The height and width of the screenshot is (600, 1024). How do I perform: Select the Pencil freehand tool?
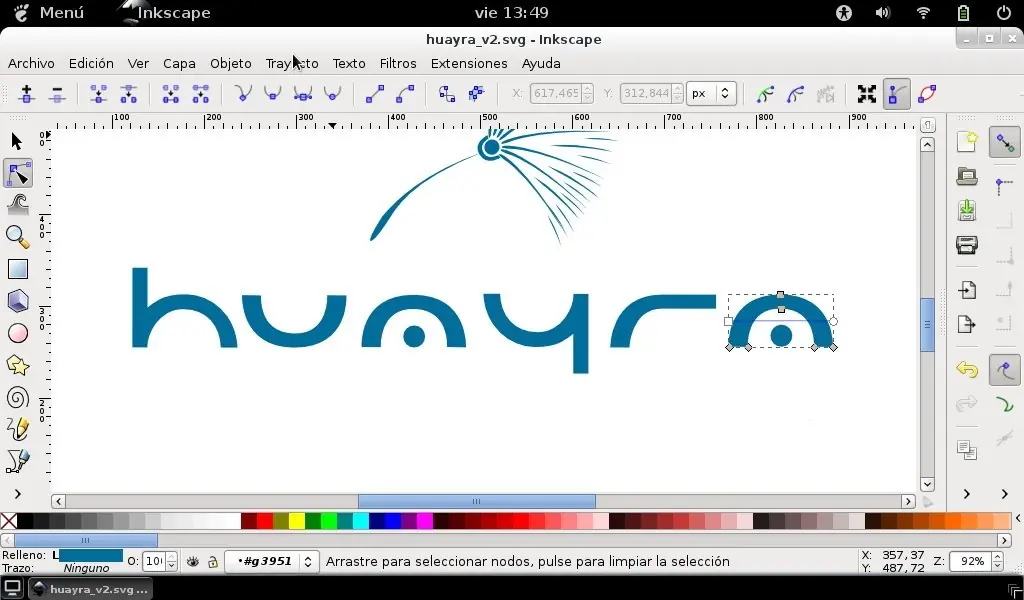pos(18,430)
